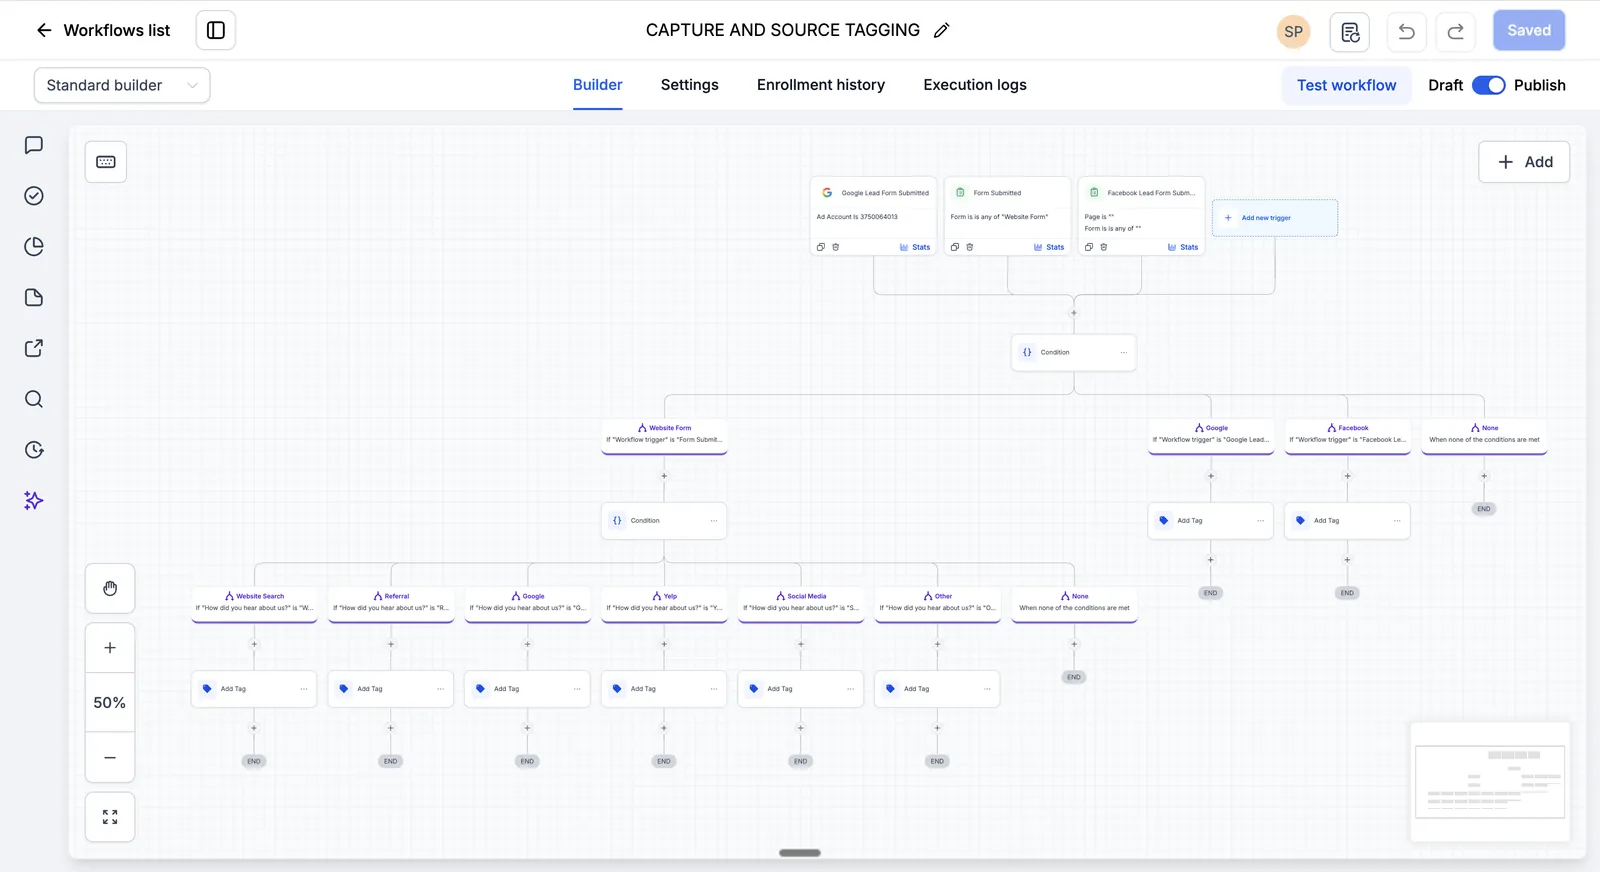1600x872 pixels.
Task: Open Add Tag menu under Facebook branch
Action: (1397, 521)
